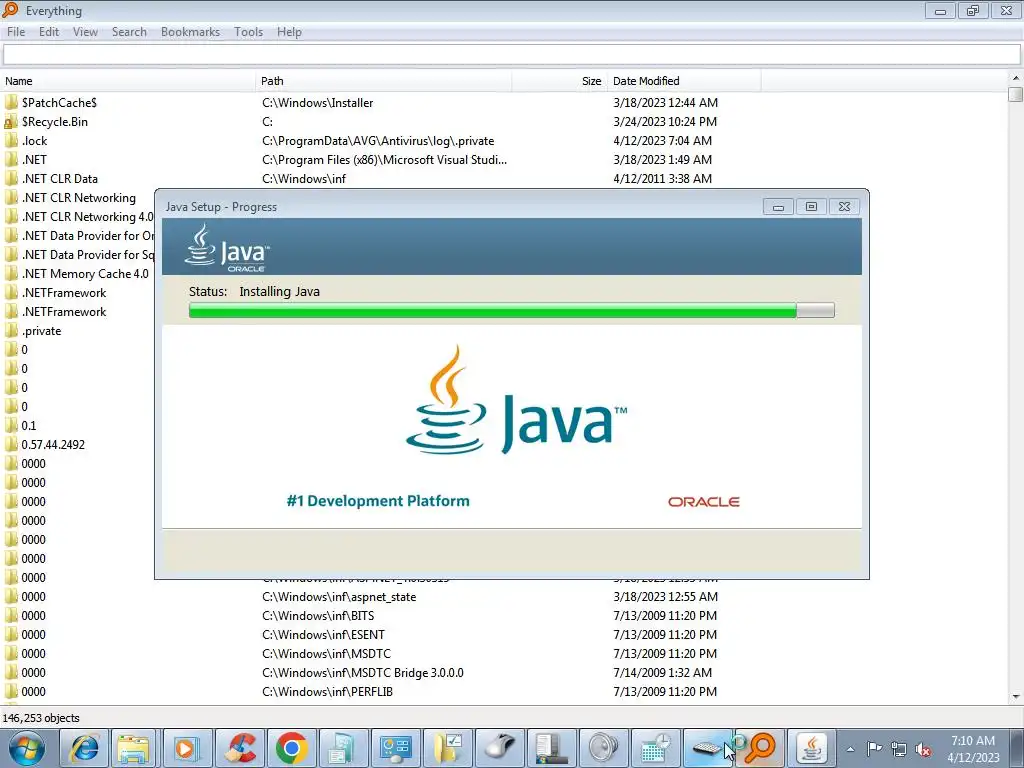1024x768 pixels.
Task: Sort results by Size column header
Action: coord(560,81)
